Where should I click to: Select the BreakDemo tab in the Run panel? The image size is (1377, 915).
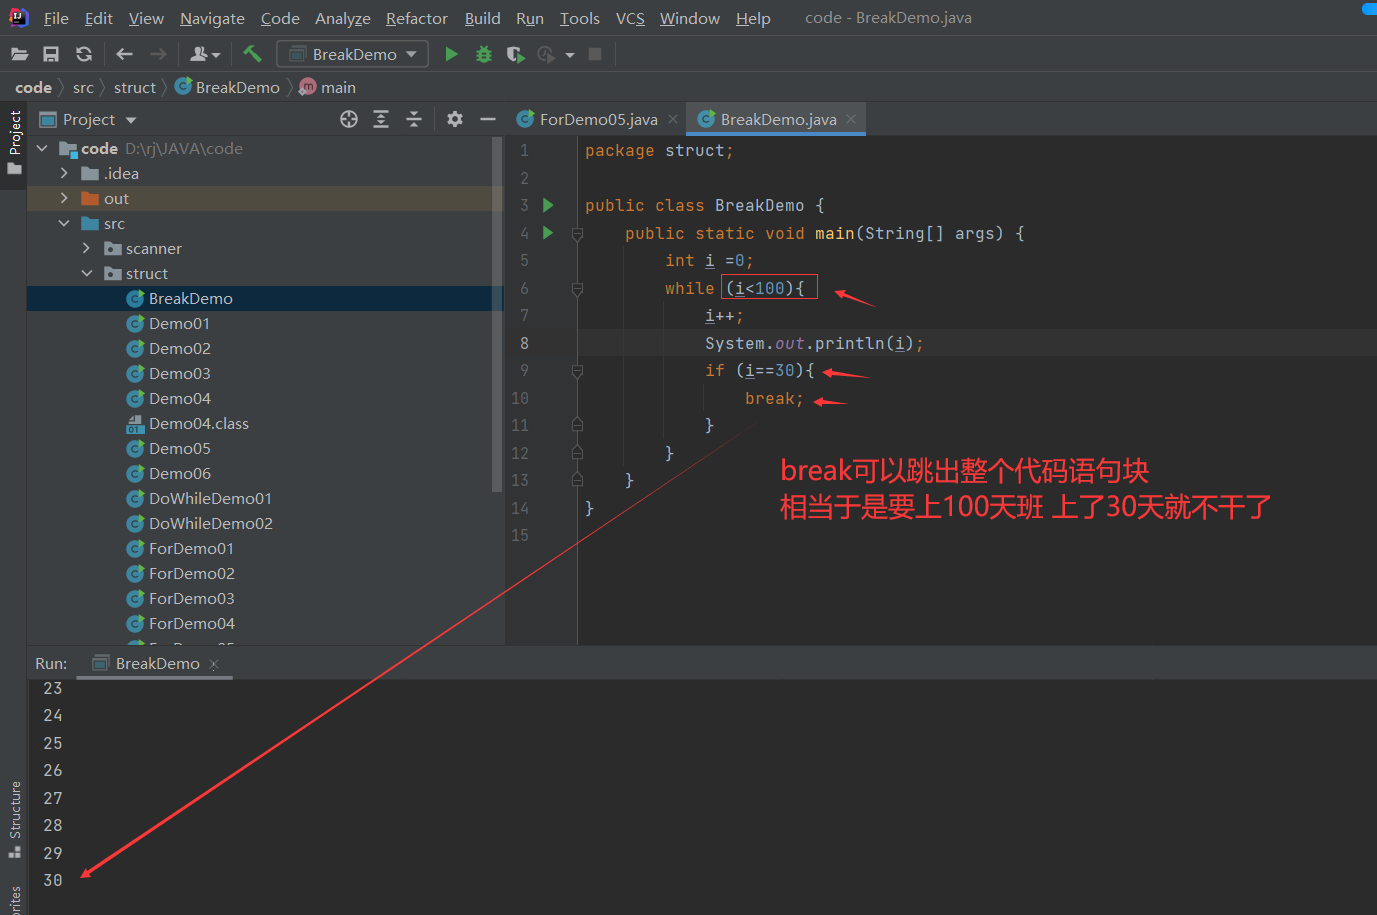click(156, 664)
